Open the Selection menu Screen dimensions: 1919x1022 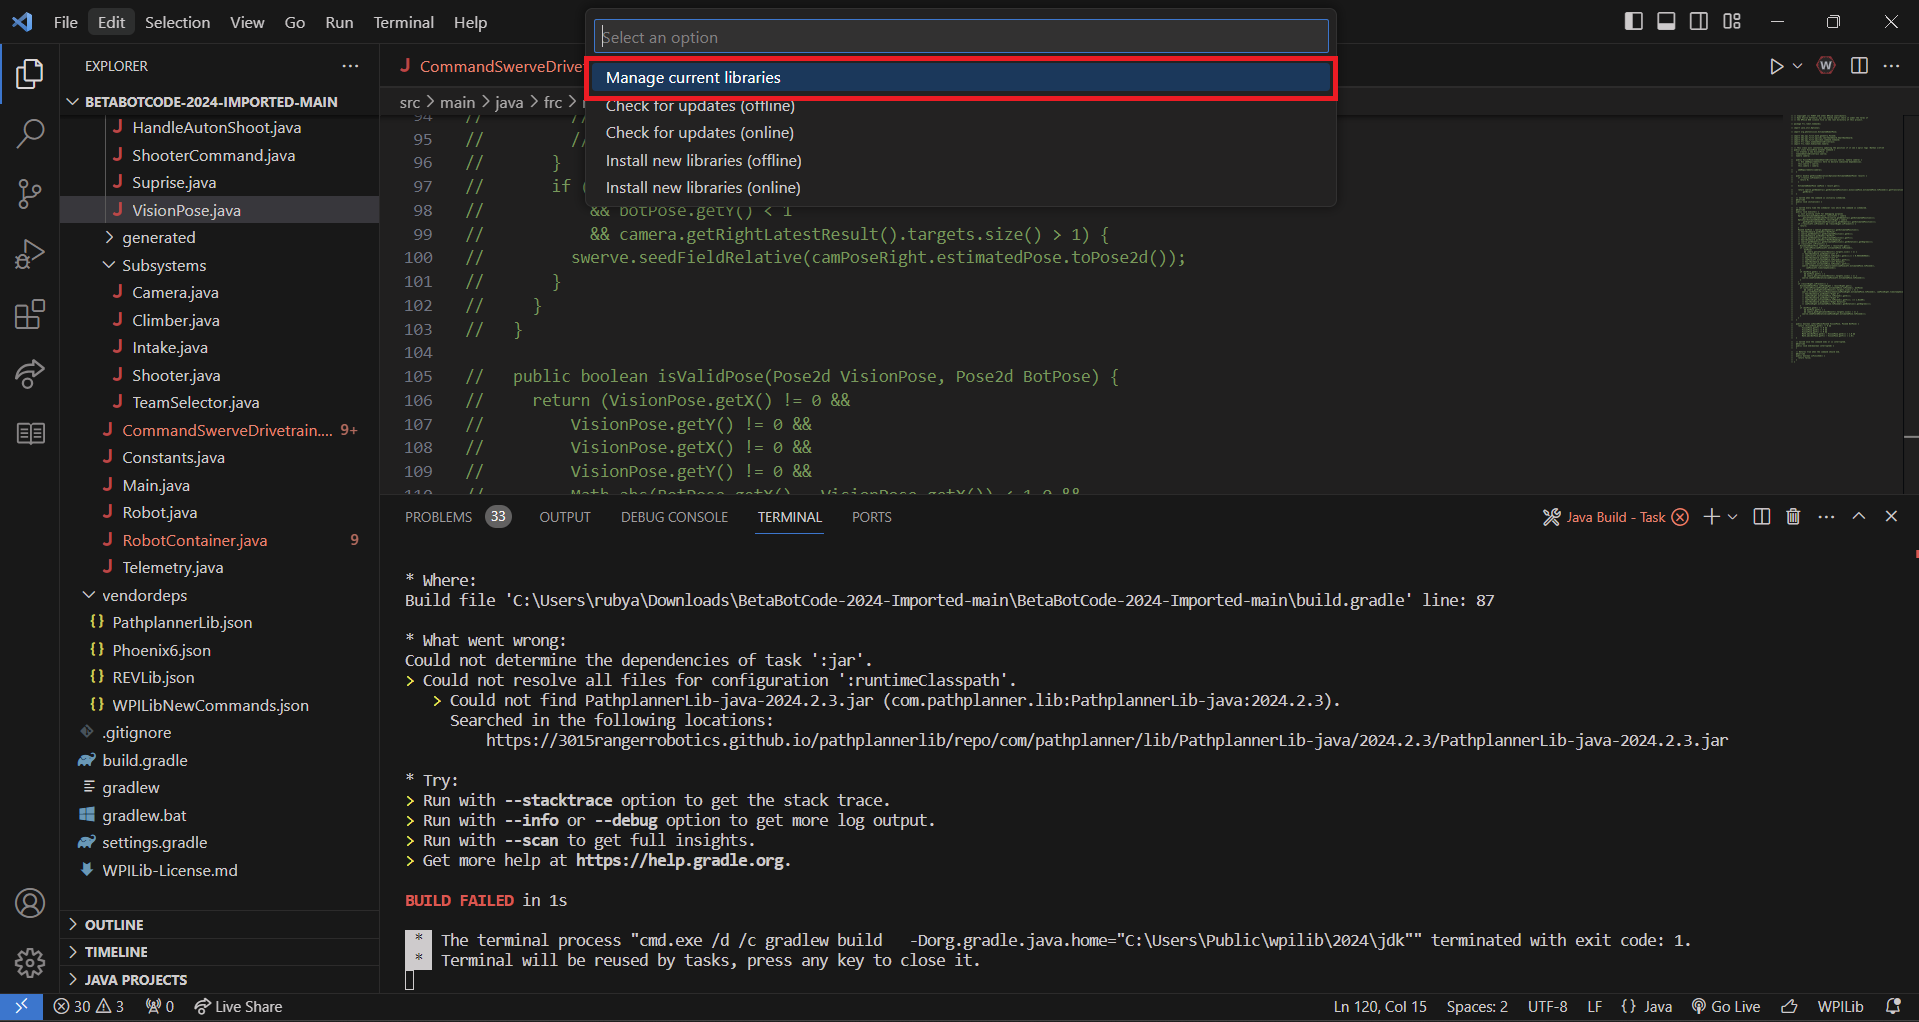click(x=177, y=22)
